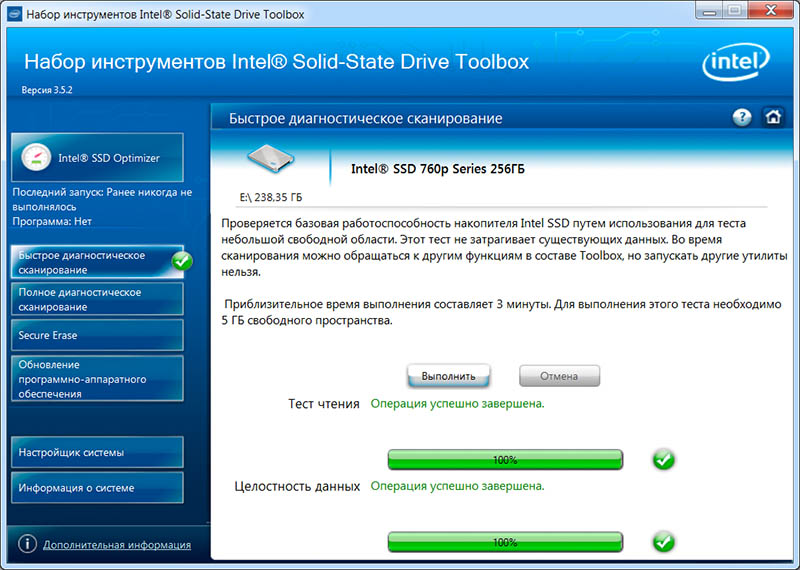Click the Тест чтения label
The height and width of the screenshot is (570, 800).
(x=323, y=404)
